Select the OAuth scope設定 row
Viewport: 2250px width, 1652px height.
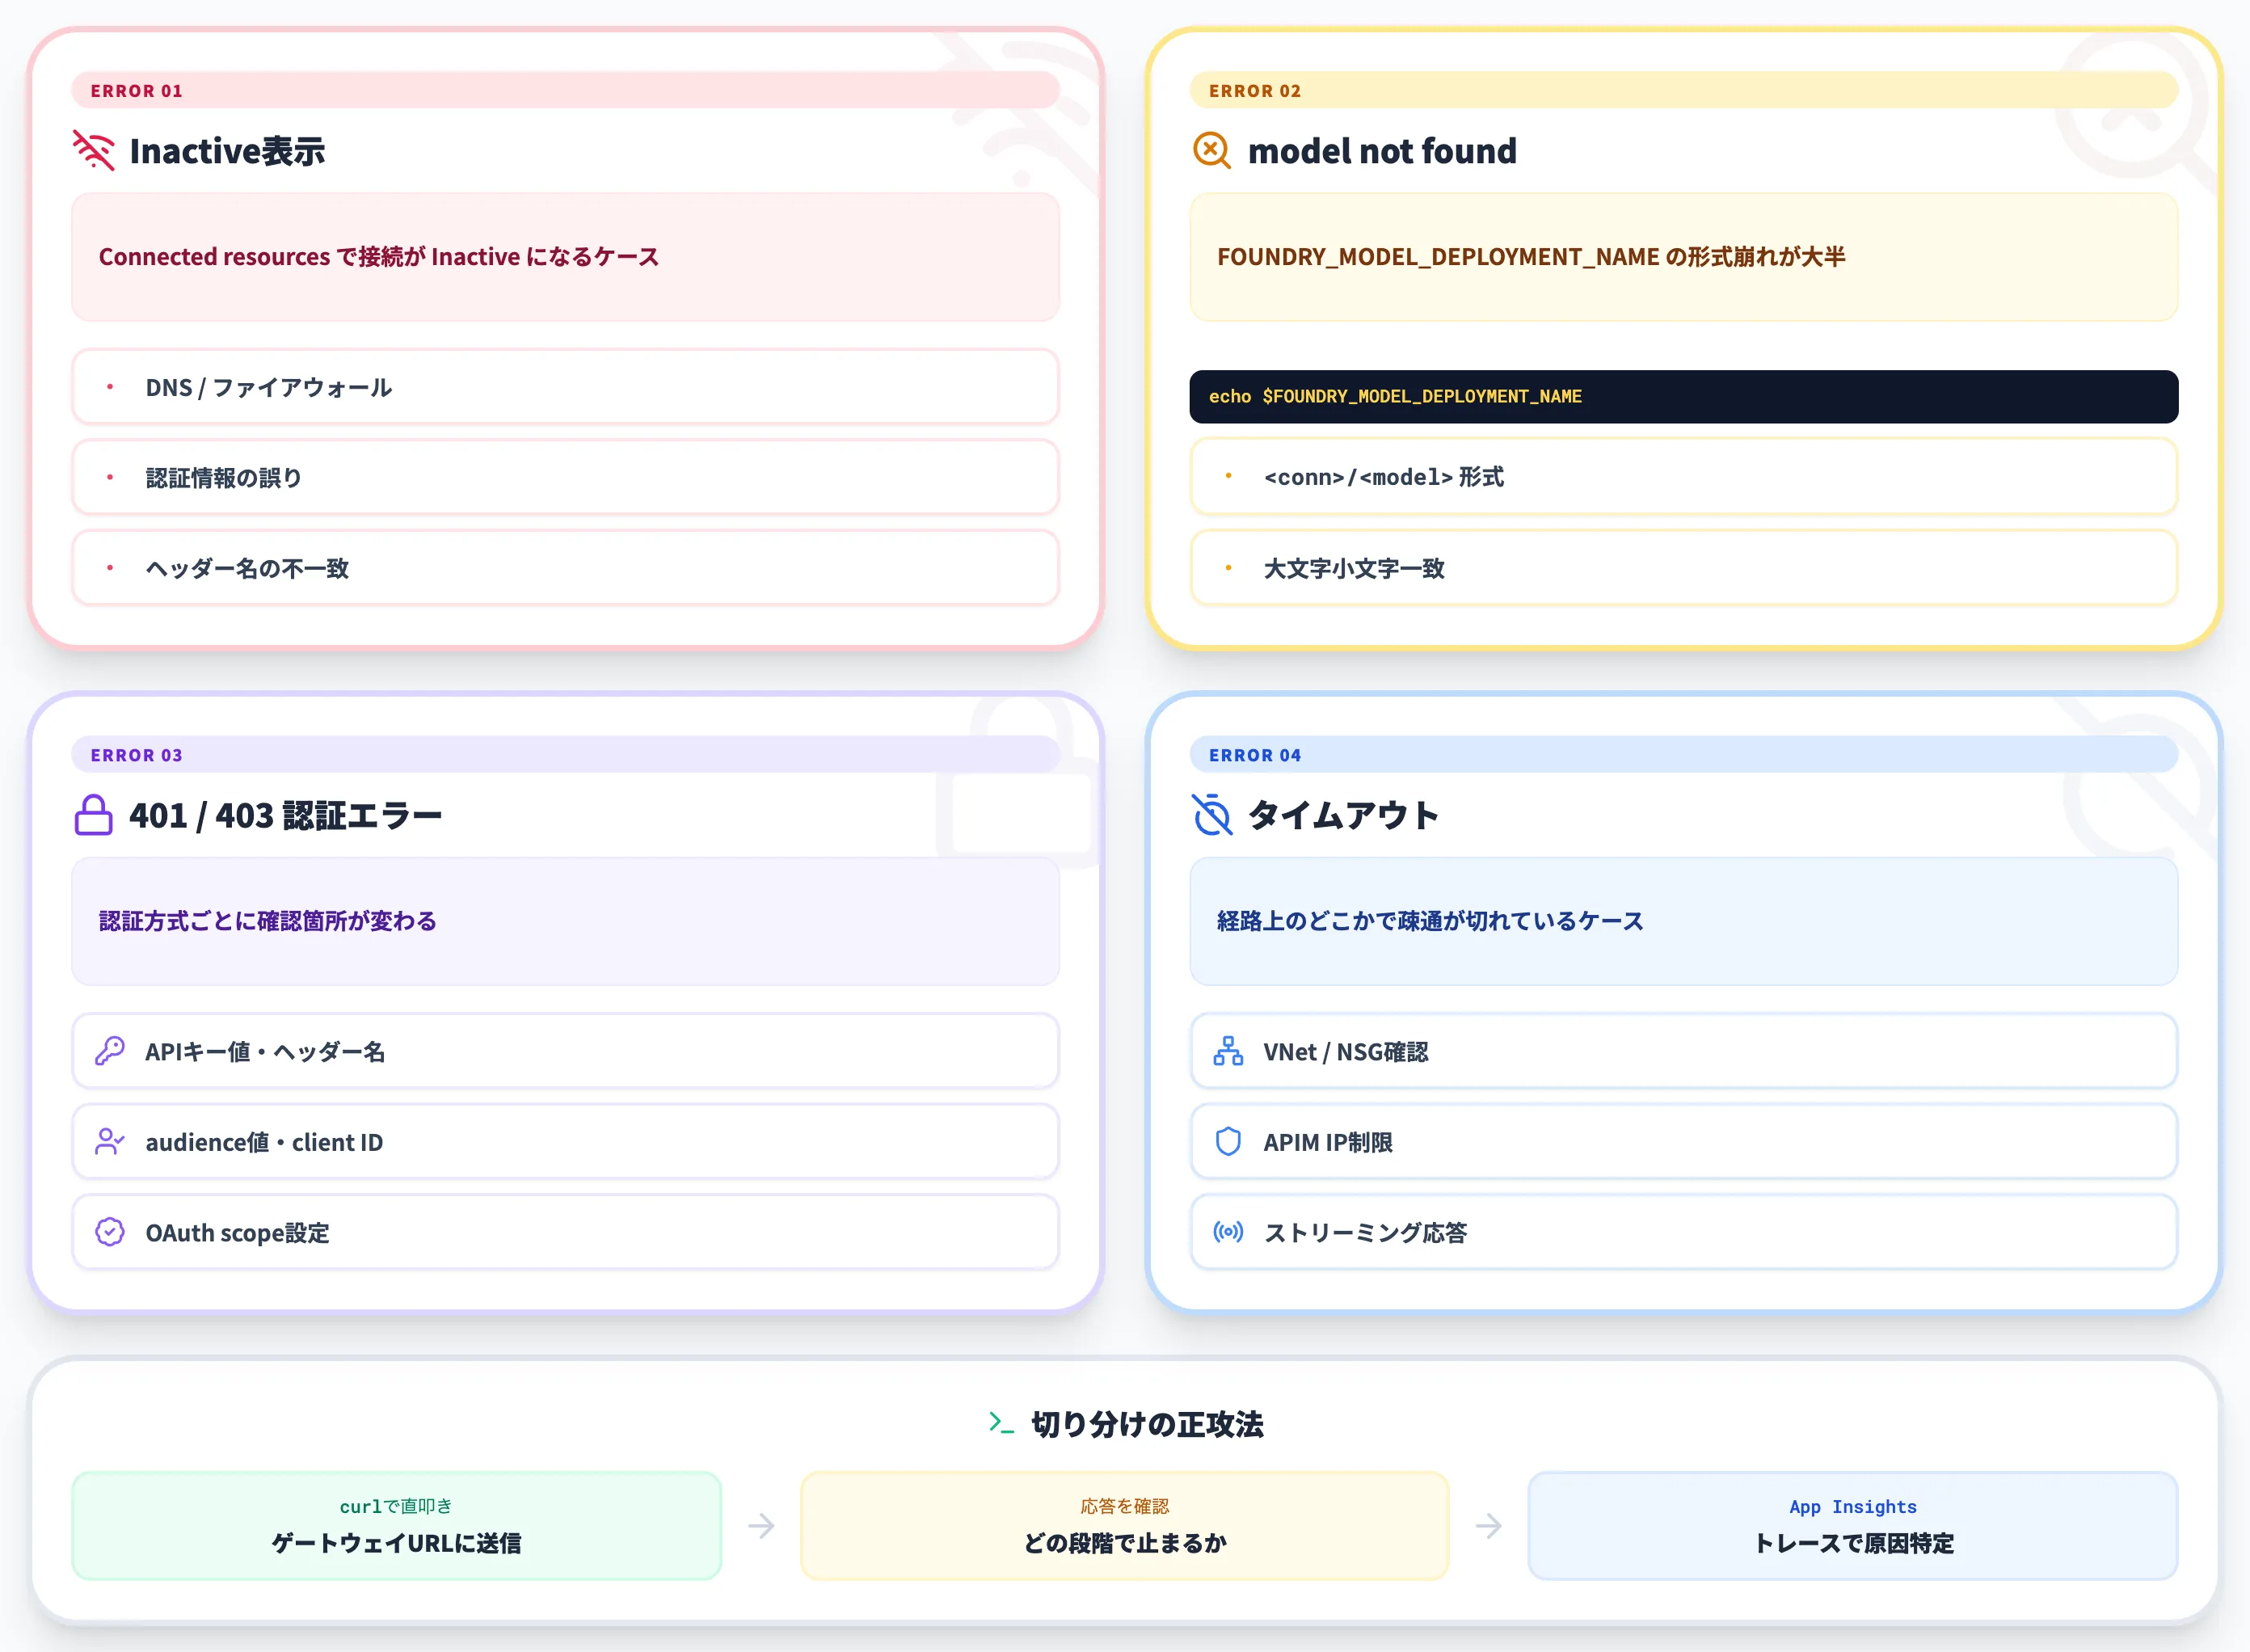[565, 1232]
